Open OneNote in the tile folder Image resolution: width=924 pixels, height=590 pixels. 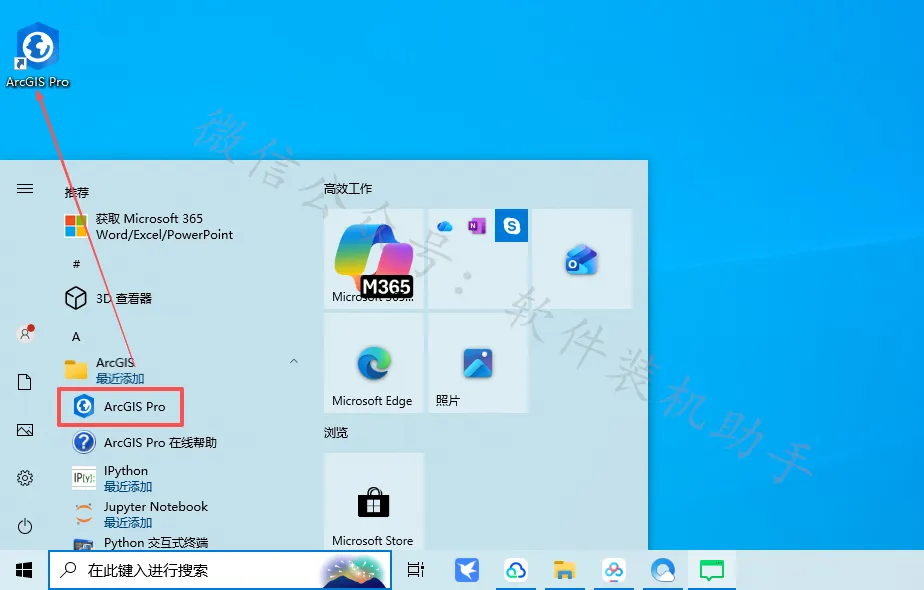pos(477,226)
